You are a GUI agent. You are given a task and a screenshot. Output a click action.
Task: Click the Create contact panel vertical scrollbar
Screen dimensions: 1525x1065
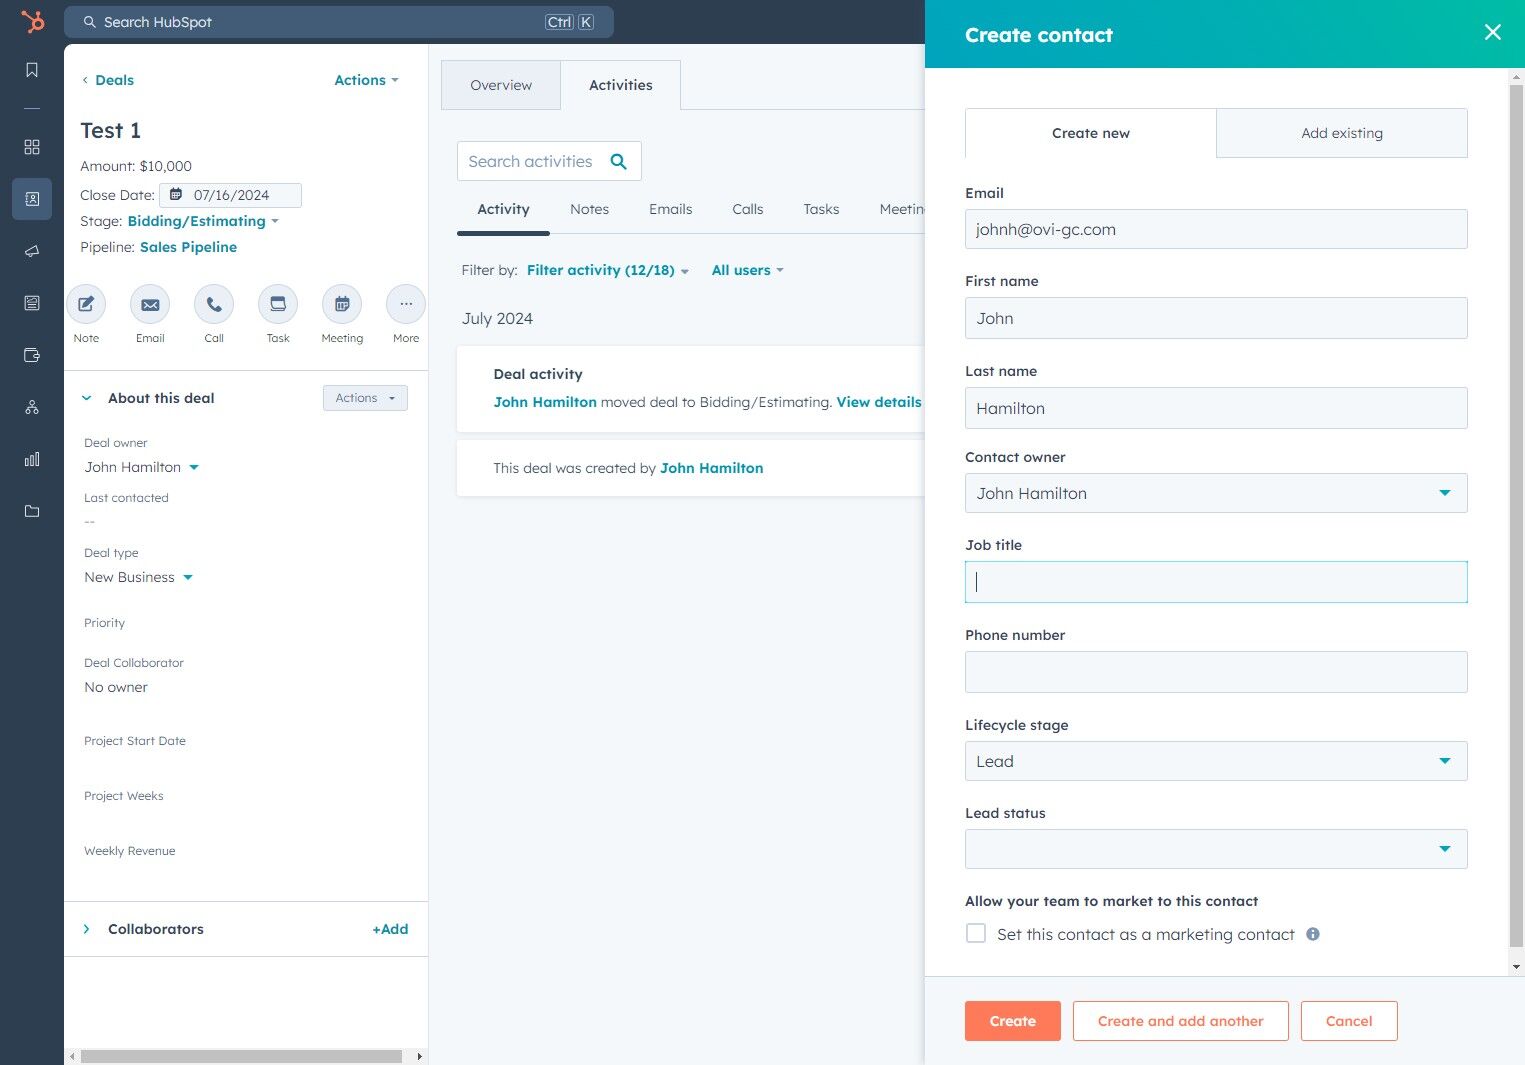click(x=1516, y=514)
